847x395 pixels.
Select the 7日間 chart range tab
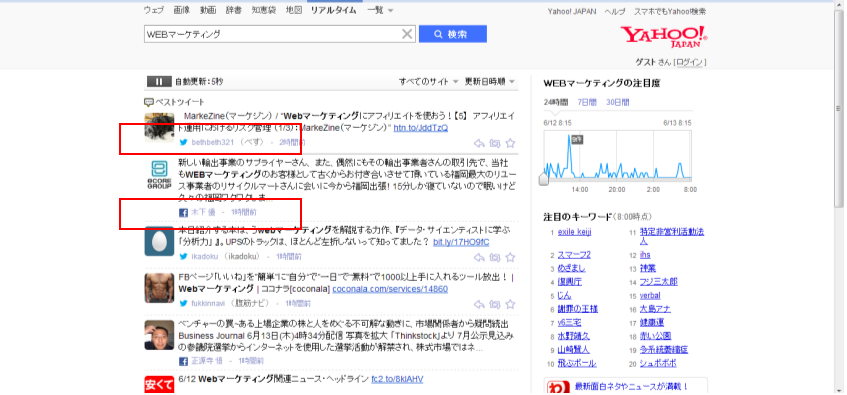pyautogui.click(x=587, y=102)
